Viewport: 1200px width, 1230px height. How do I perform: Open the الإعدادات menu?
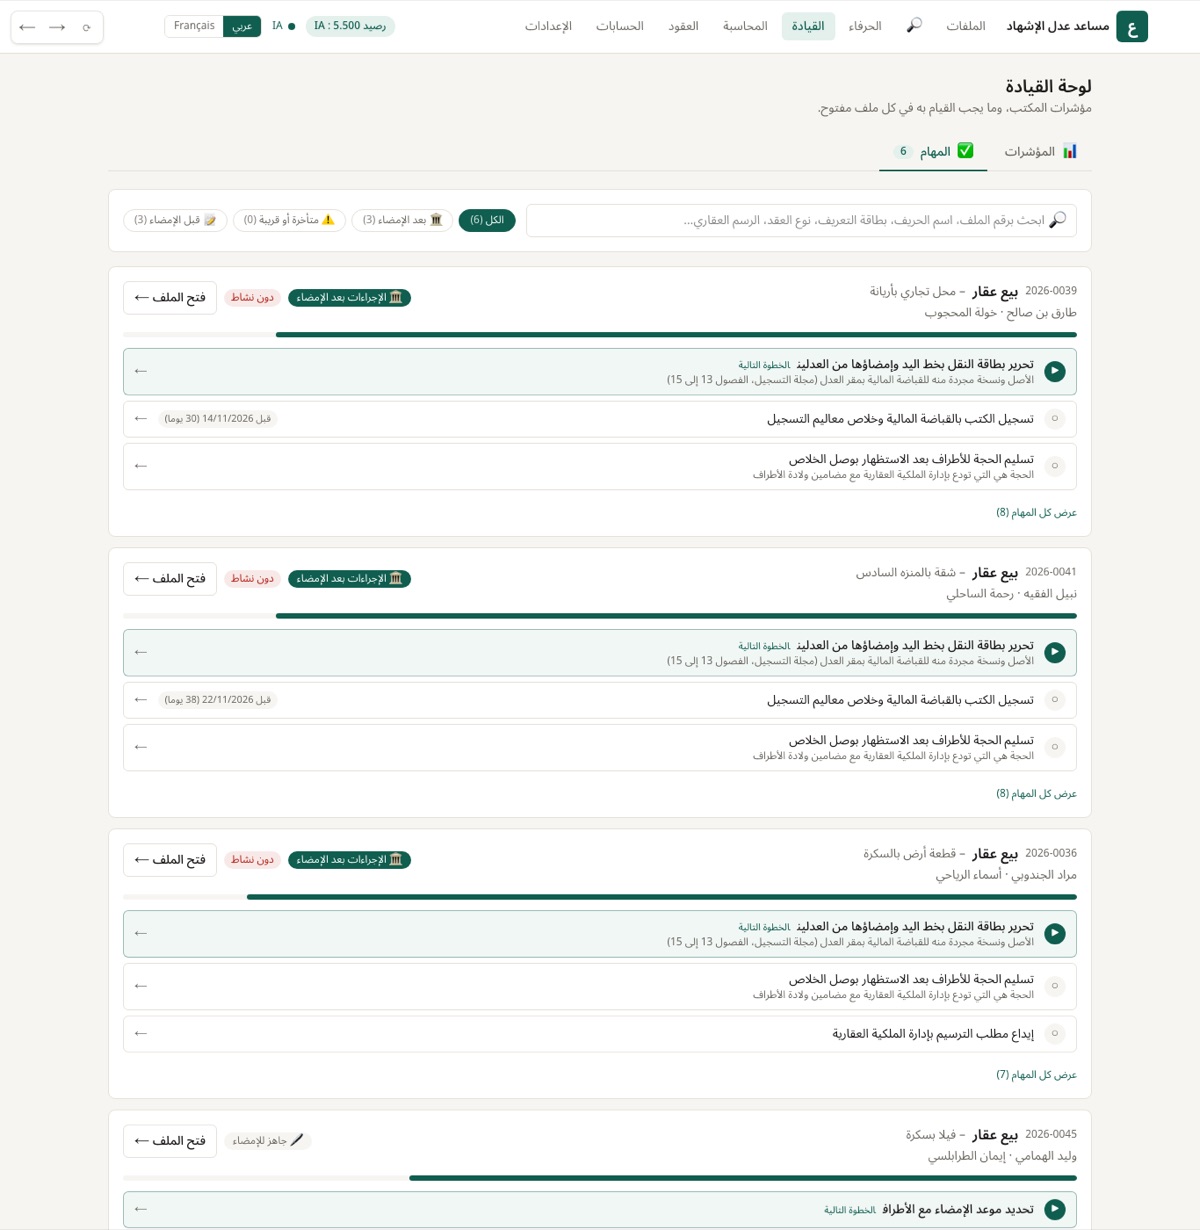[x=548, y=26]
